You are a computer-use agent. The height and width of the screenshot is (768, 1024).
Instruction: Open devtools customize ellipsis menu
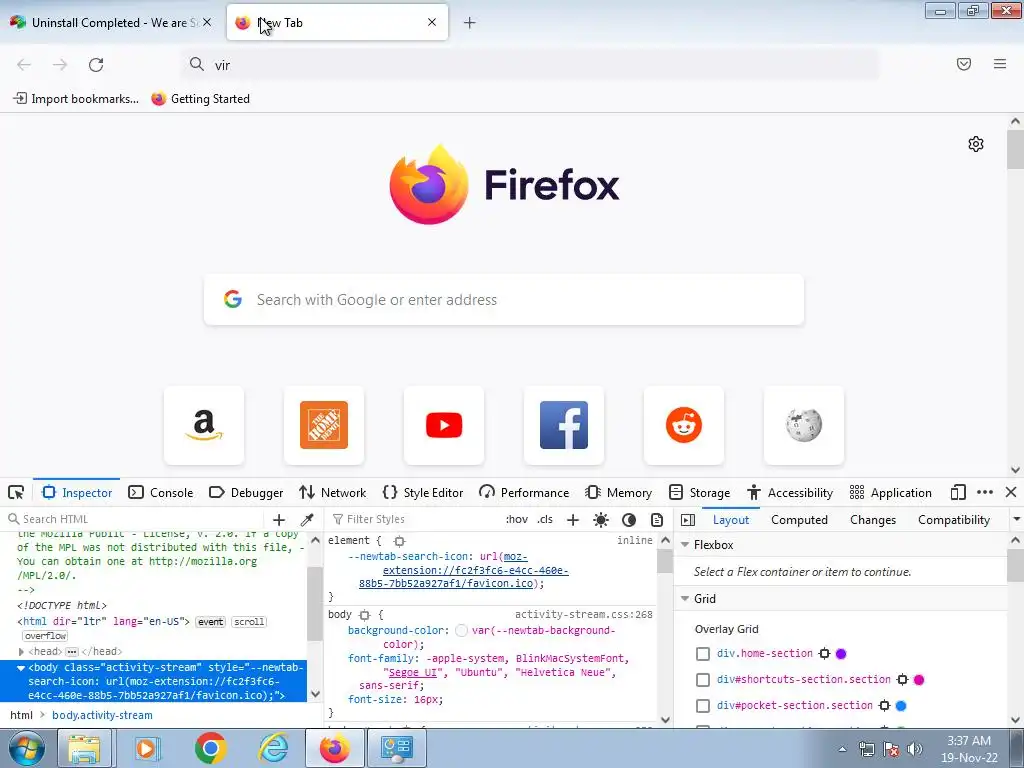click(x=985, y=492)
